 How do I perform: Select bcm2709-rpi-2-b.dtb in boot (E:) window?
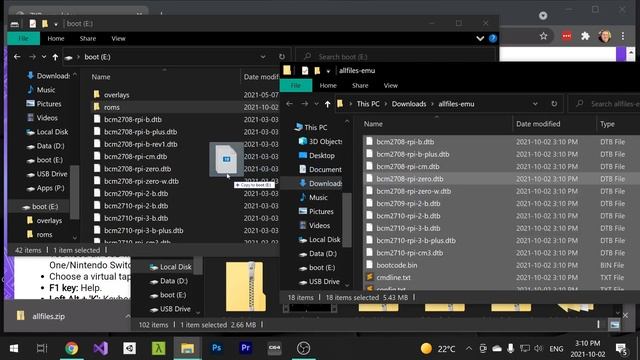point(136,193)
